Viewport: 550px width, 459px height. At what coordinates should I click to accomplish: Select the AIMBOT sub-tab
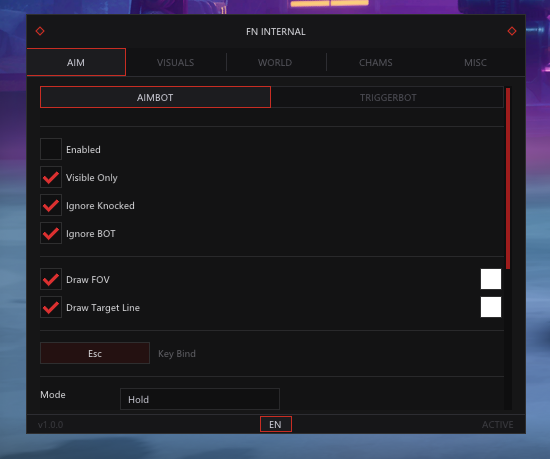click(x=155, y=97)
